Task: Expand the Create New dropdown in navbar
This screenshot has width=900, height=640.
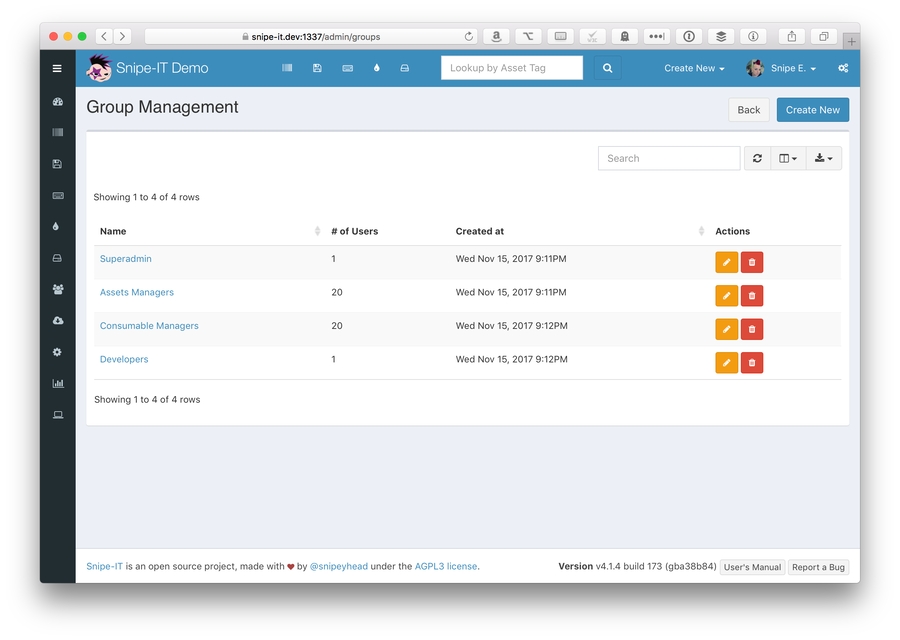Action: tap(694, 68)
